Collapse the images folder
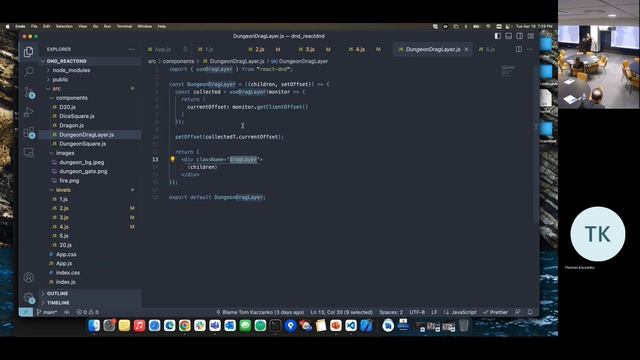The width and height of the screenshot is (640, 360). click(x=91, y=153)
